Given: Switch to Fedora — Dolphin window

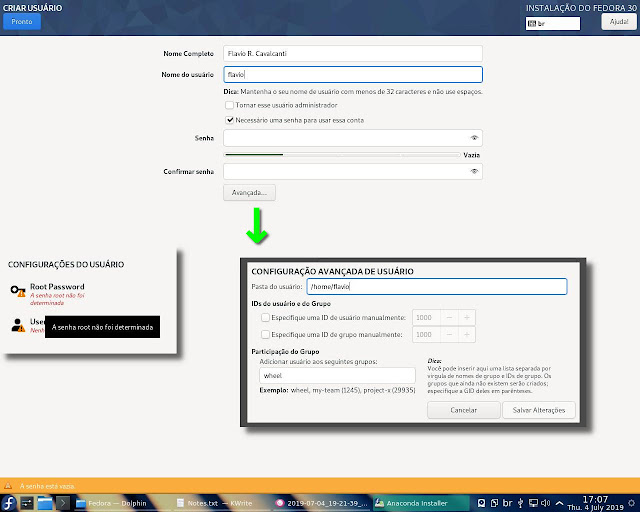Looking at the screenshot, I should [x=116, y=503].
